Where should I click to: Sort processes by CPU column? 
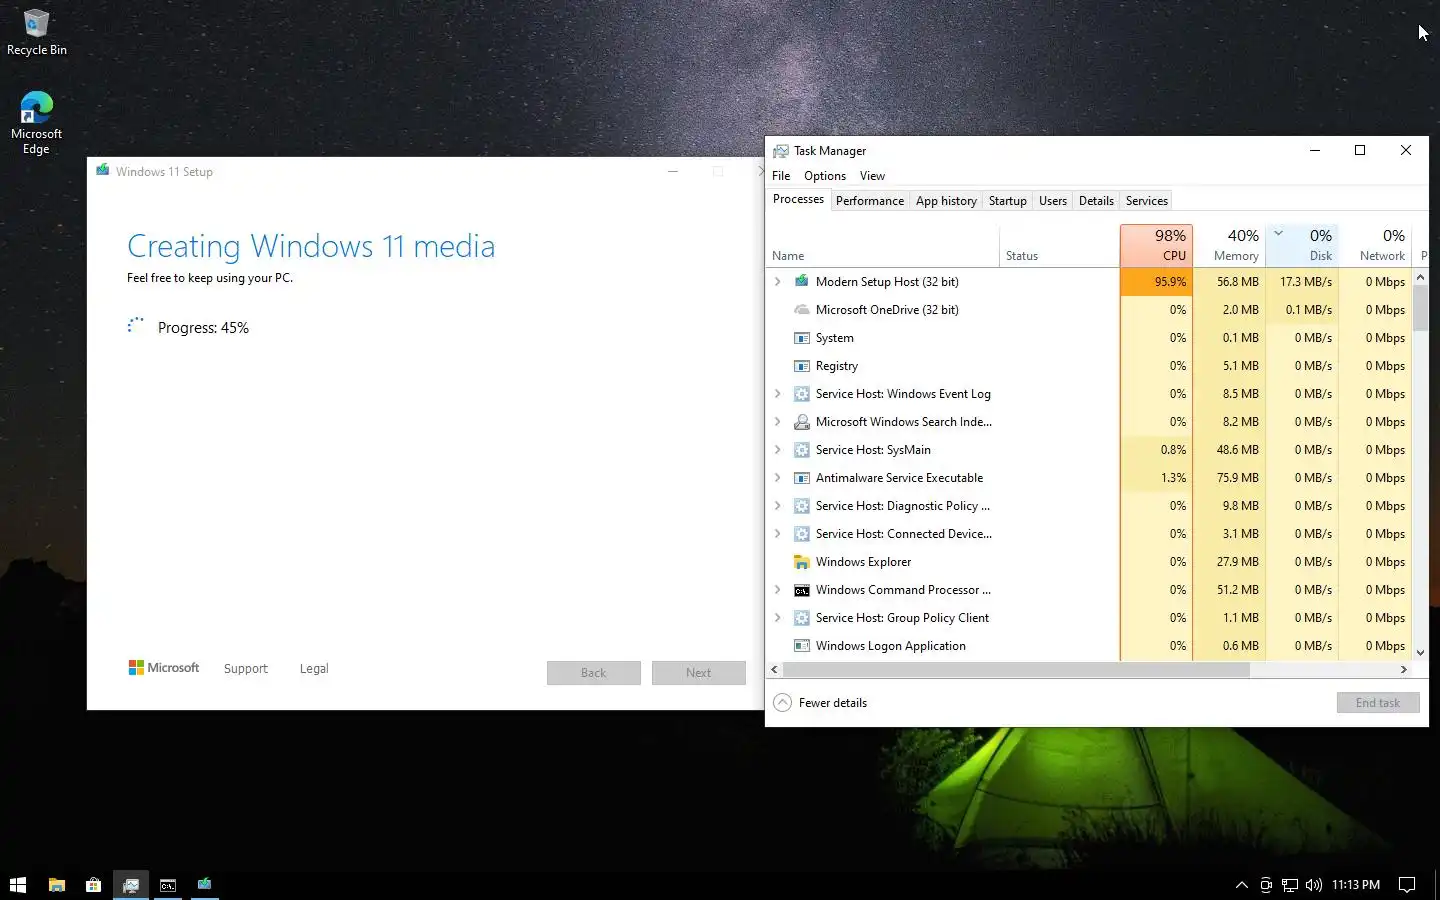[x=1156, y=245]
